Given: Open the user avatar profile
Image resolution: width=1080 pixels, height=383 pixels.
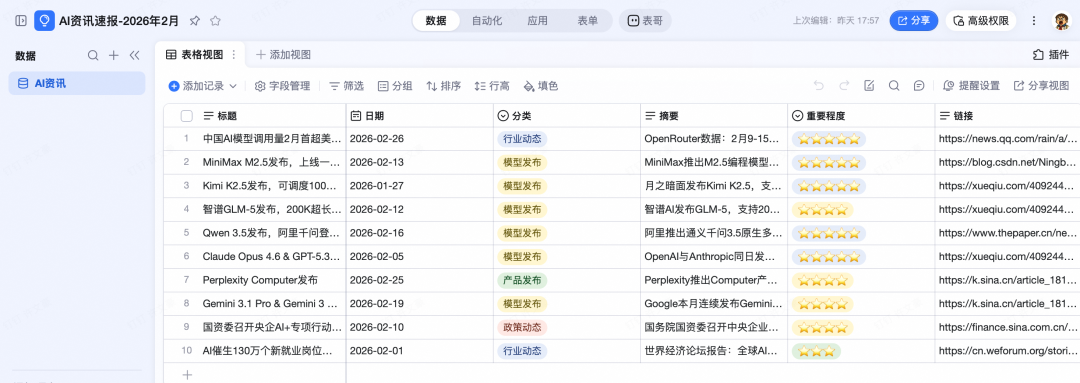Looking at the screenshot, I should pyautogui.click(x=1061, y=21).
